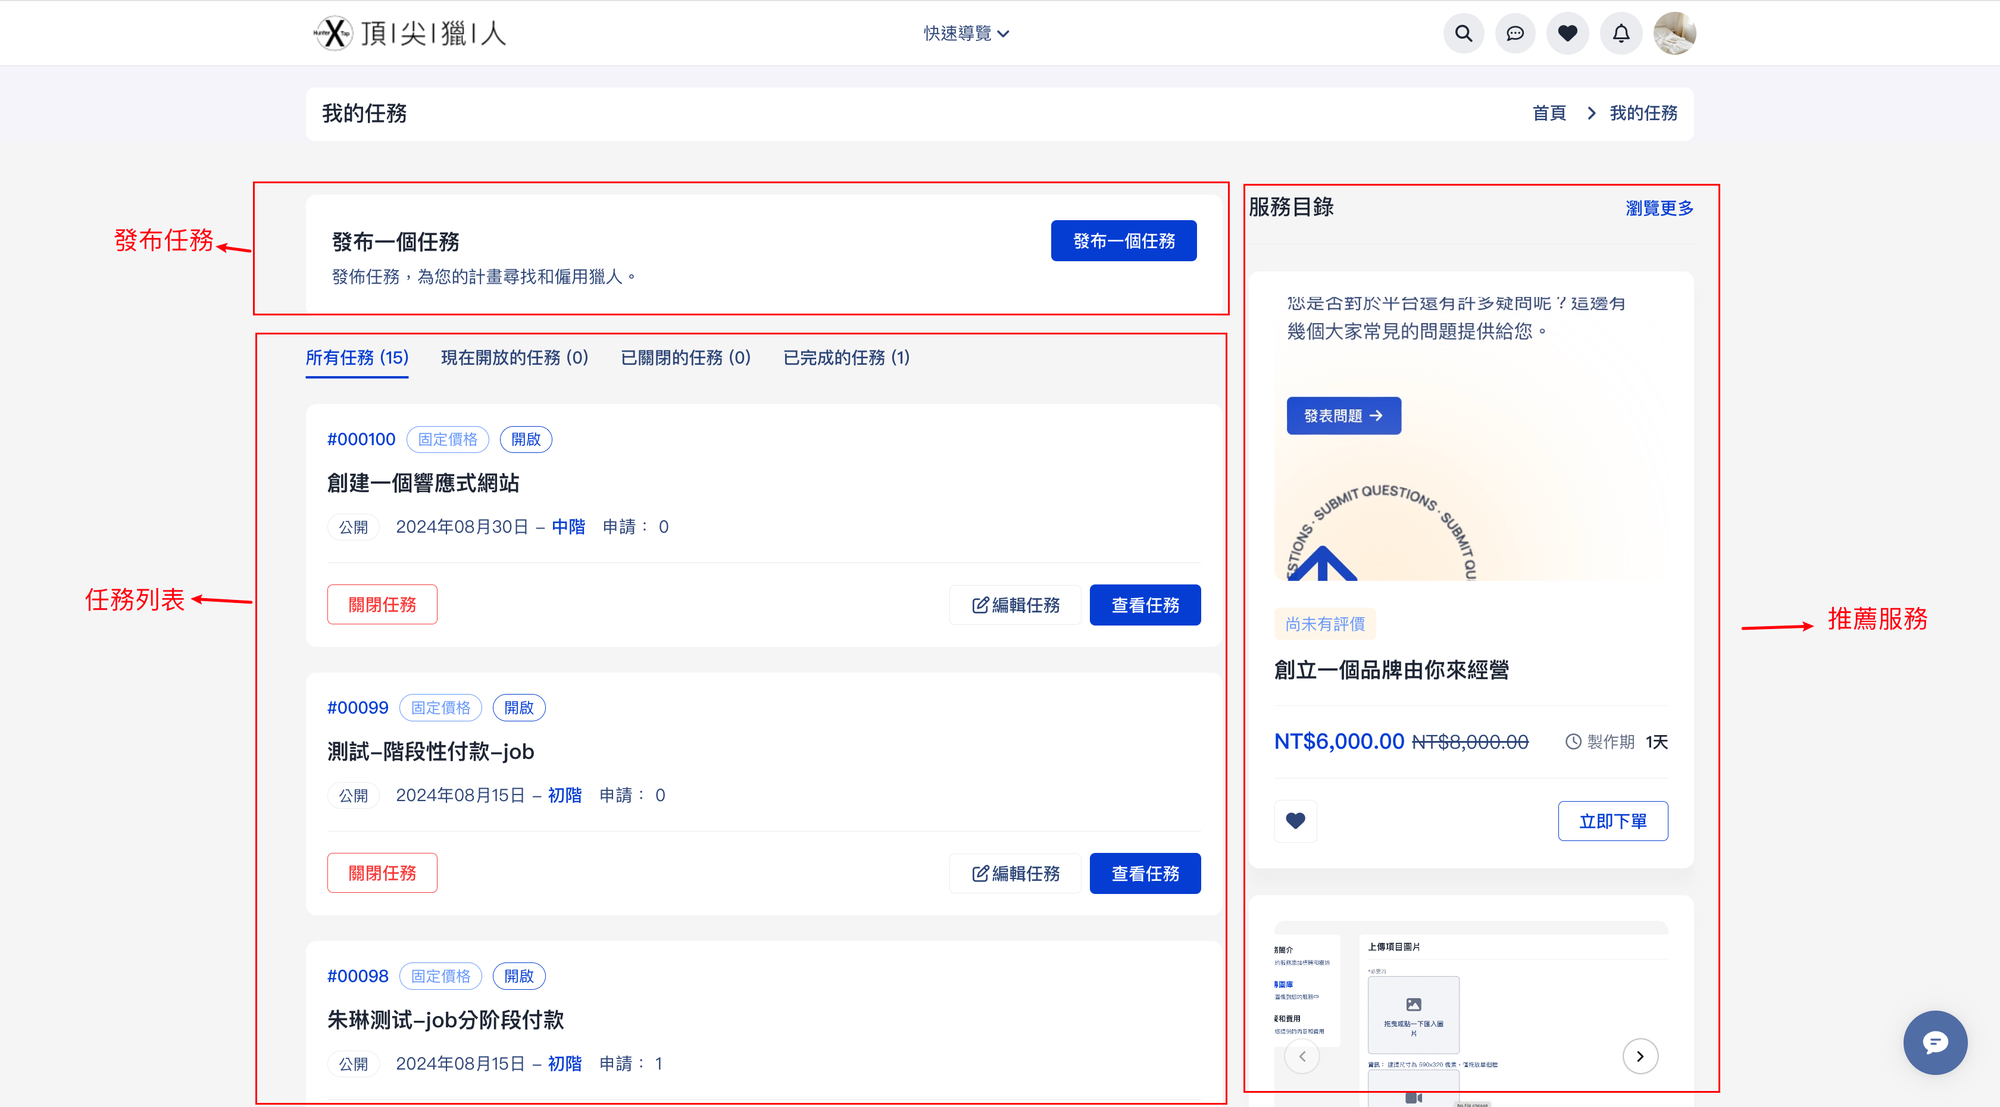Open the notifications bell icon

point(1620,33)
